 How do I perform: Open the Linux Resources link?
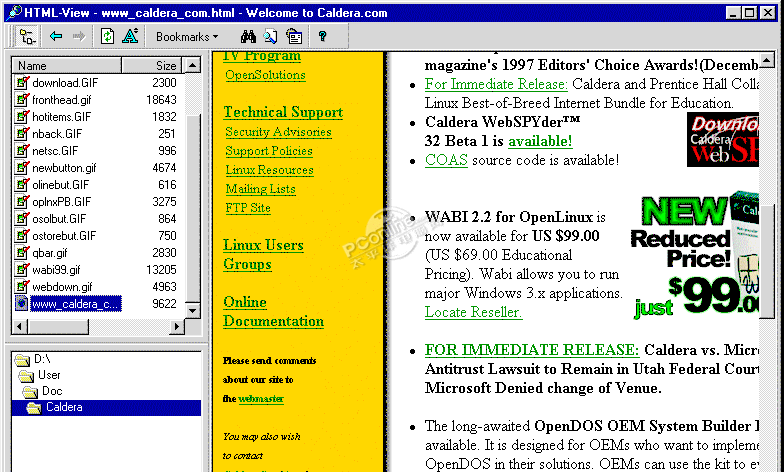(270, 170)
